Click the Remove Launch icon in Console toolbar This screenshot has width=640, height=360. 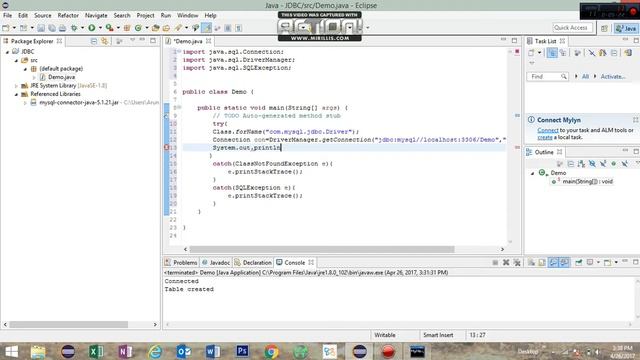coord(506,262)
